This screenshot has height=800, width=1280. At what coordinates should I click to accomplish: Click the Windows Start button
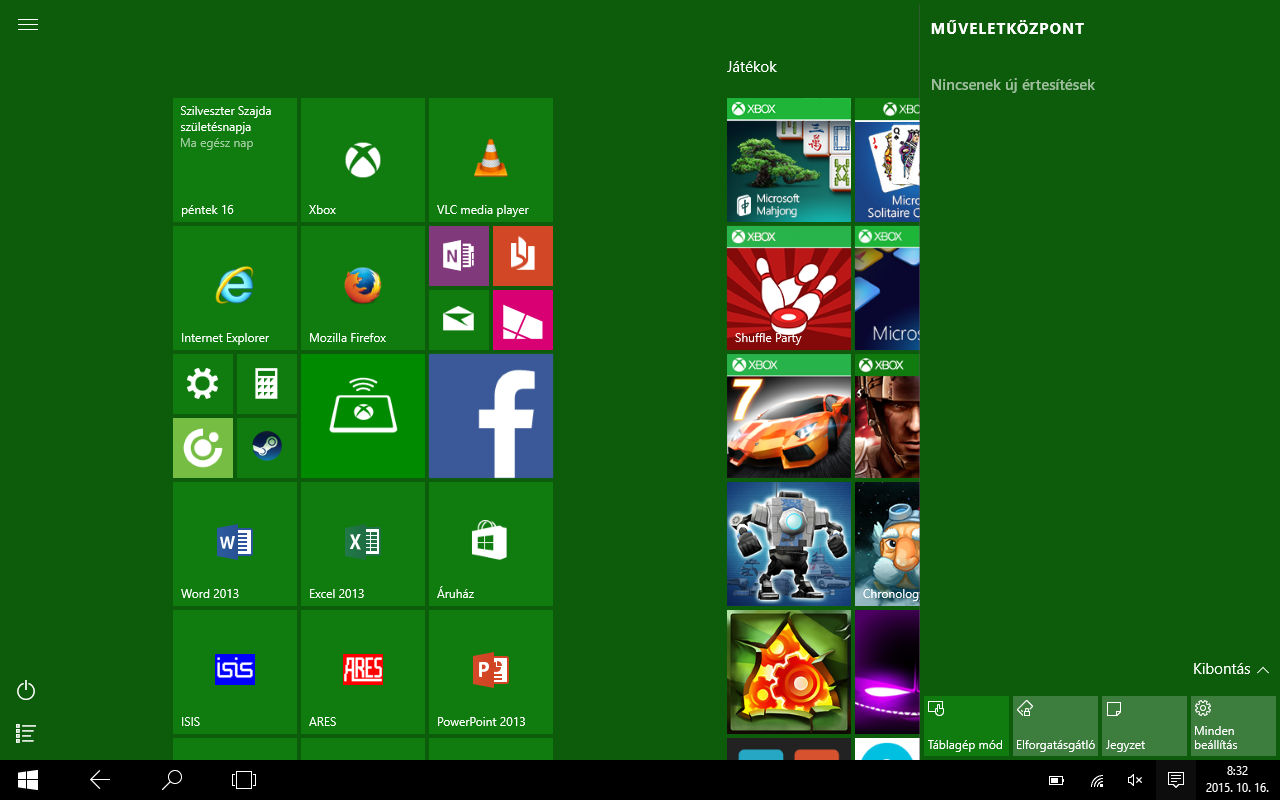click(28, 780)
